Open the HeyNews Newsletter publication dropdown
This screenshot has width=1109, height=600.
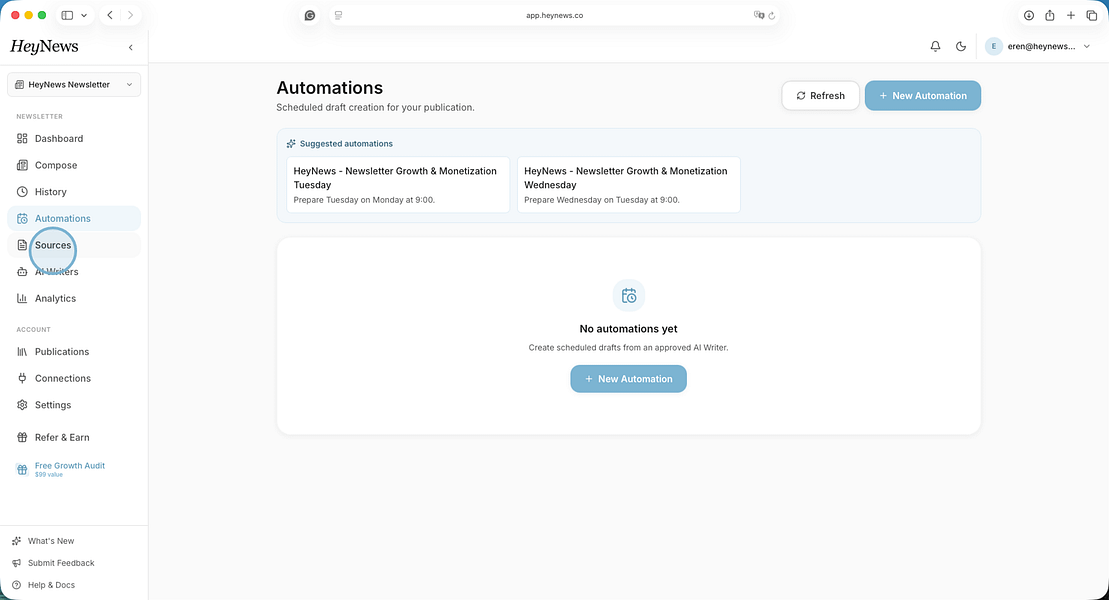[x=74, y=84]
